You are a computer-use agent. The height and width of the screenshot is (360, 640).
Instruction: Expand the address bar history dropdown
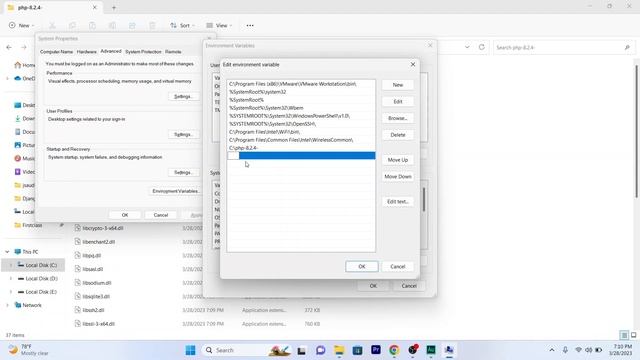[x=467, y=47]
